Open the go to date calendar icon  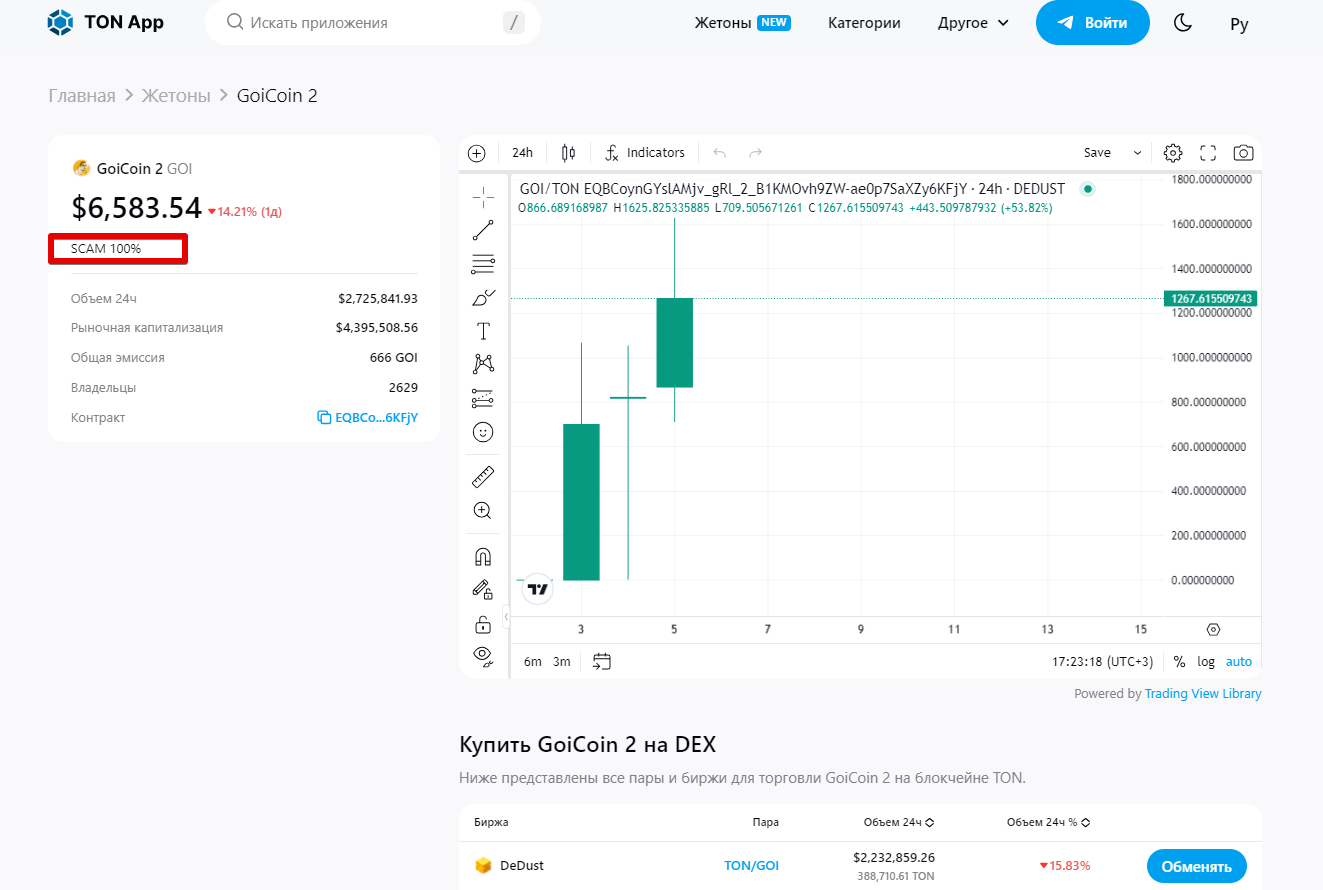coord(602,662)
